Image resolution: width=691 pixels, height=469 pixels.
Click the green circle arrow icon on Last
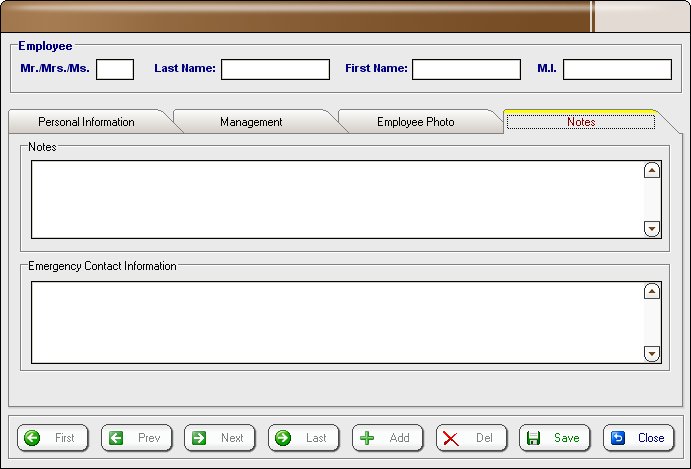283,438
